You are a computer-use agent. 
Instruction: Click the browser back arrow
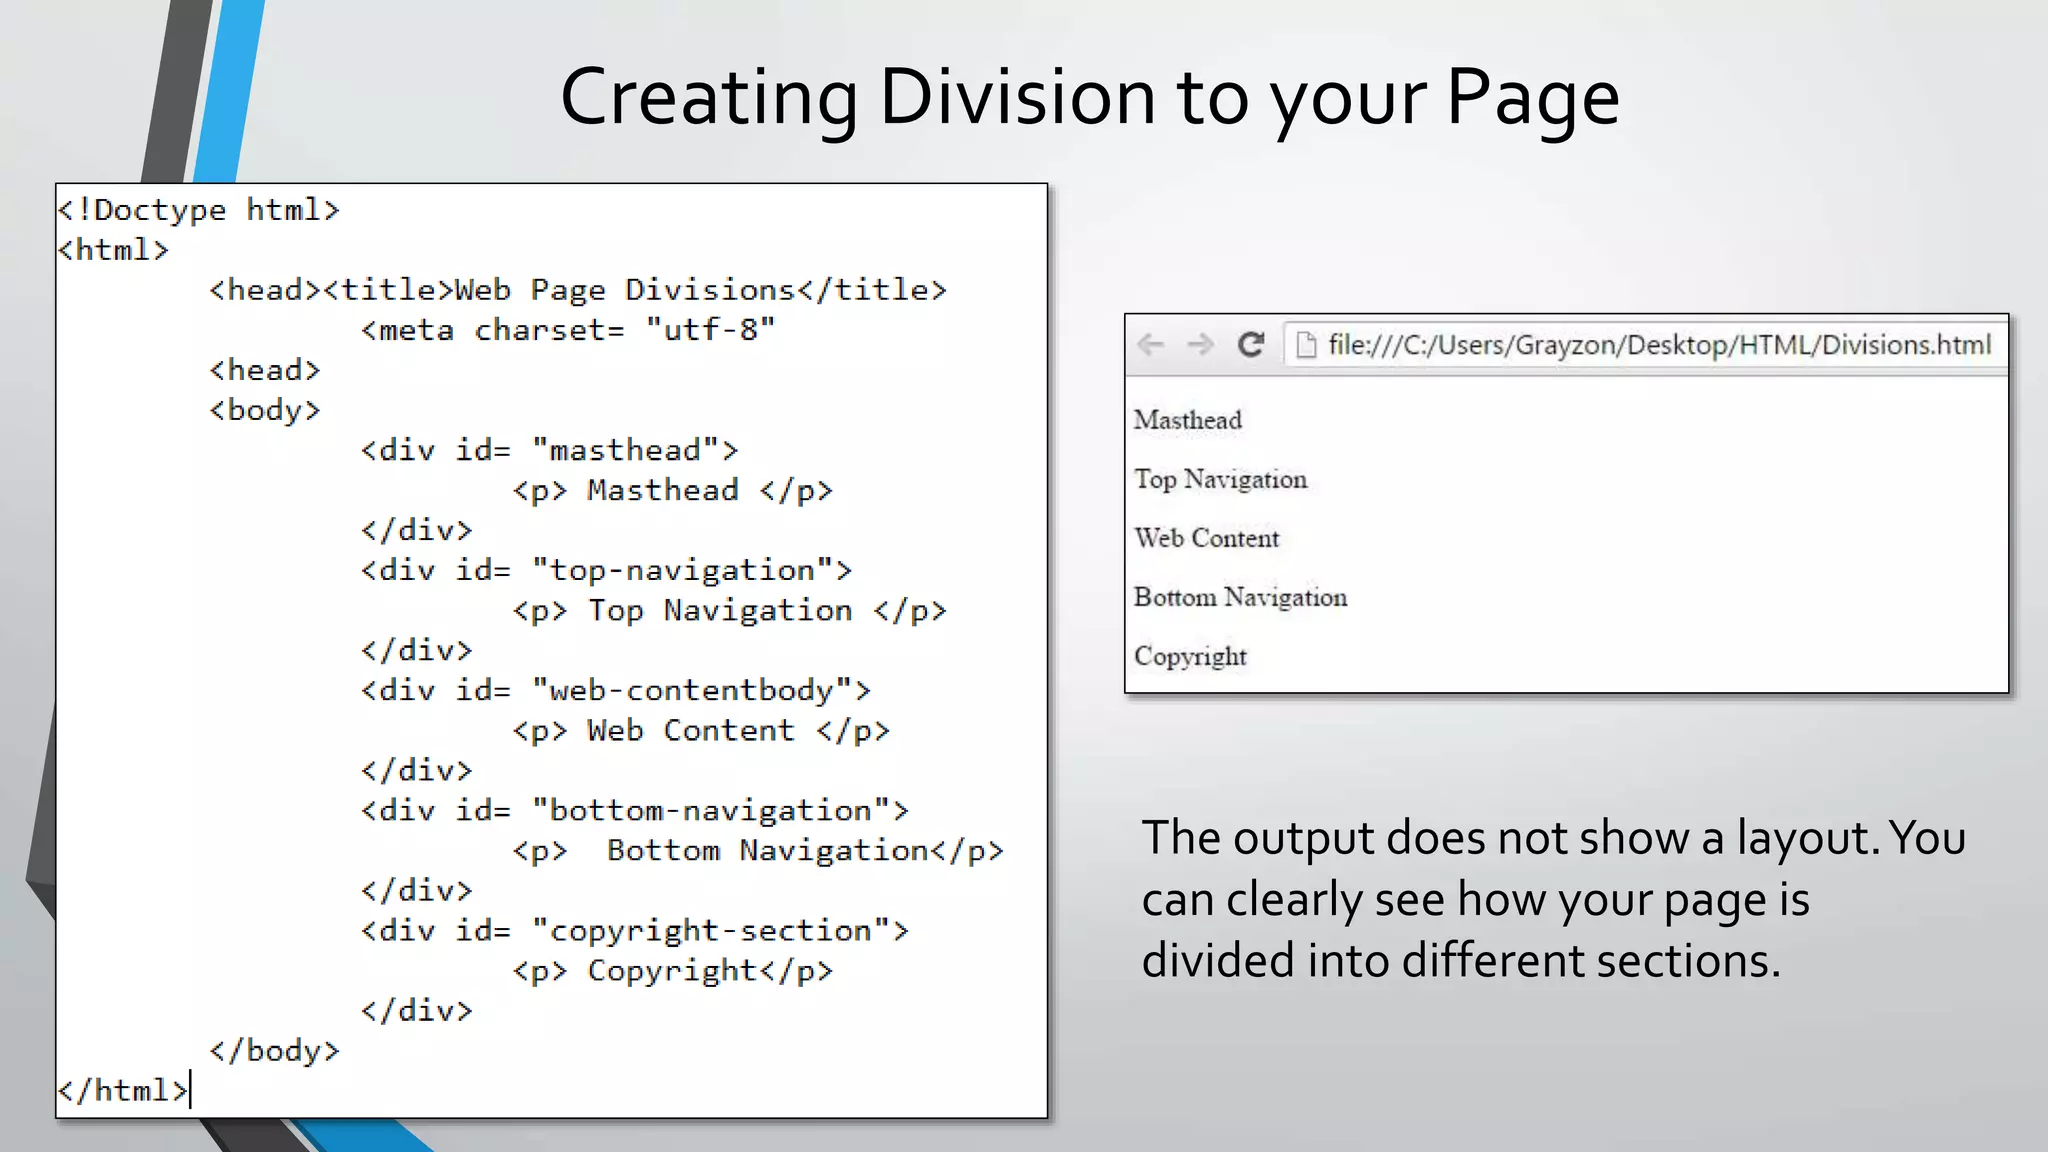pos(1151,345)
